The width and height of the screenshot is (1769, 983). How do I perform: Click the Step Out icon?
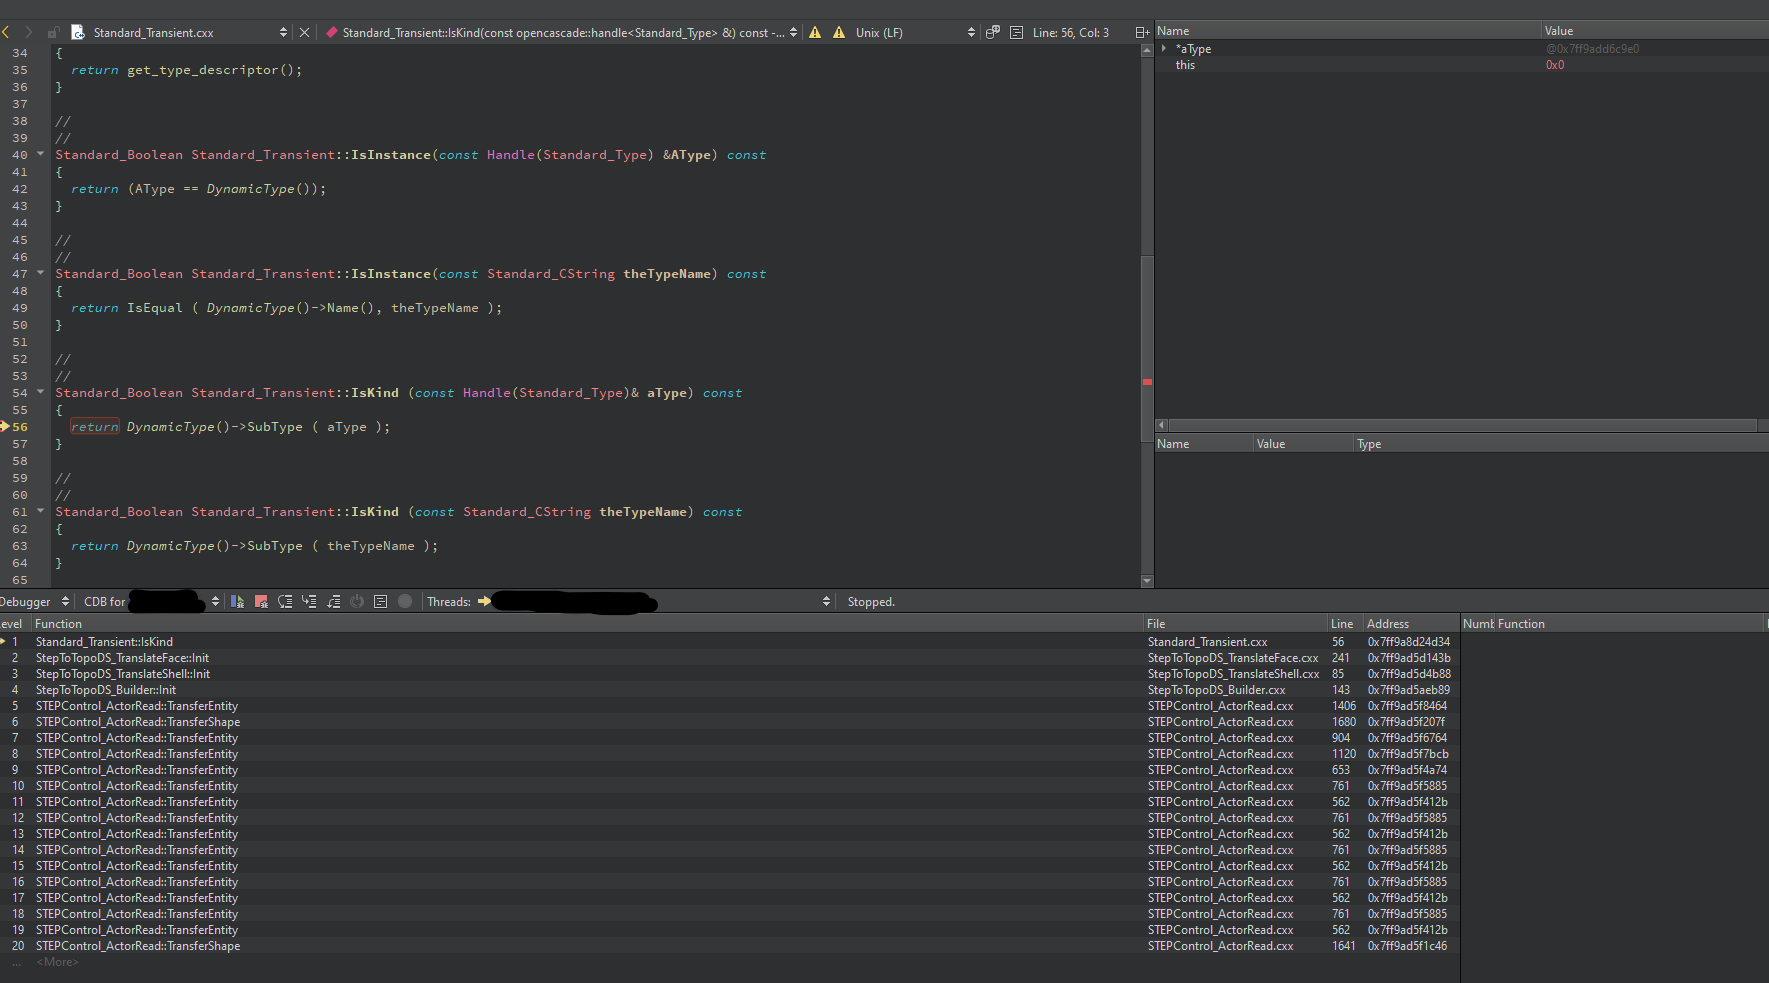pos(333,602)
